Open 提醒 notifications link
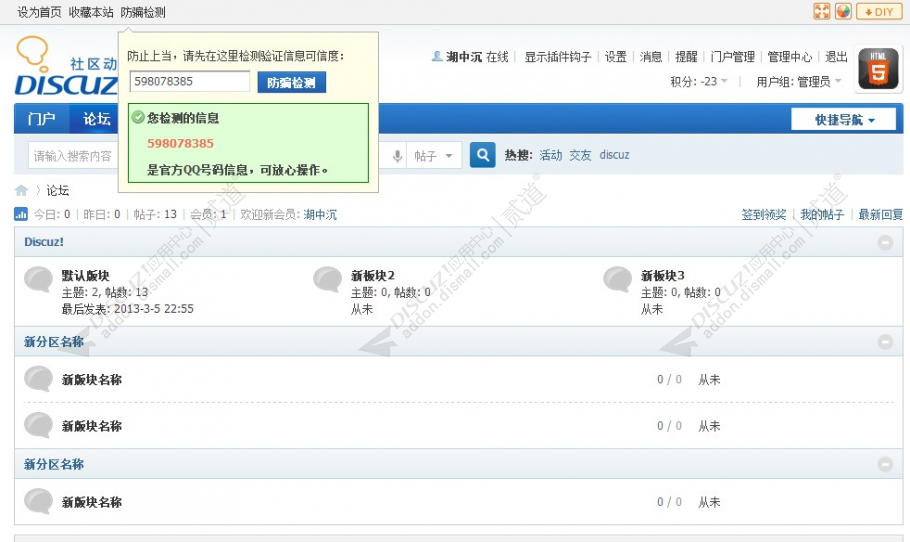 pos(686,57)
